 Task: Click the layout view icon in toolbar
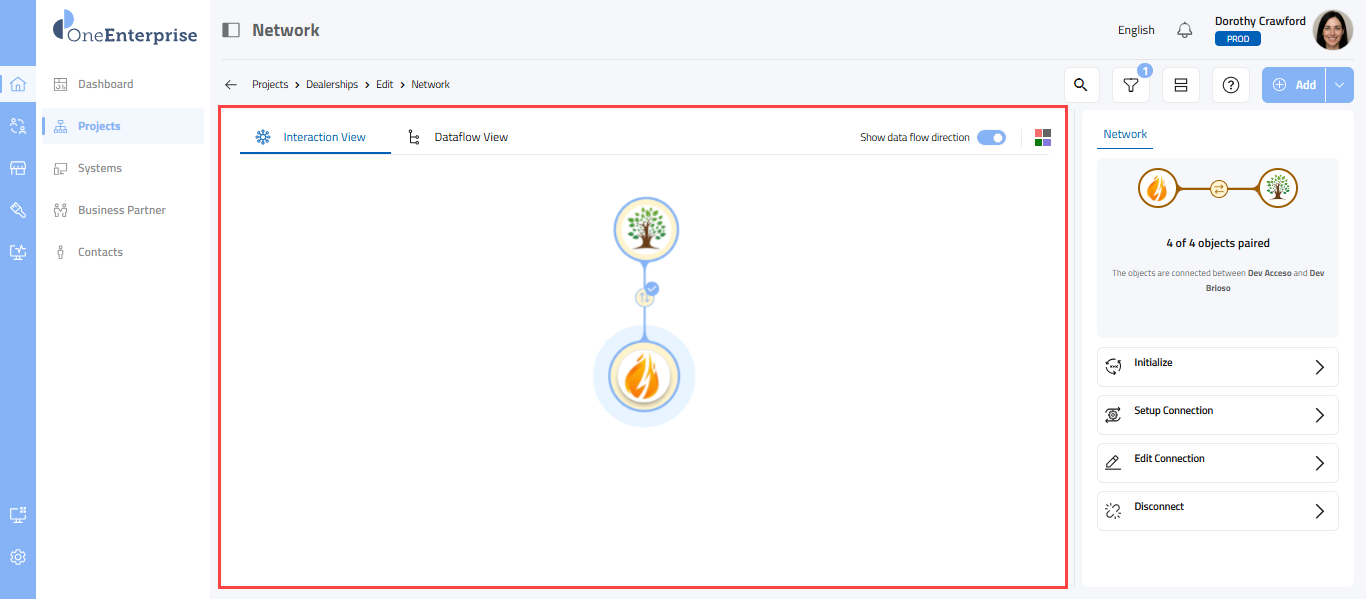pyautogui.click(x=1181, y=86)
